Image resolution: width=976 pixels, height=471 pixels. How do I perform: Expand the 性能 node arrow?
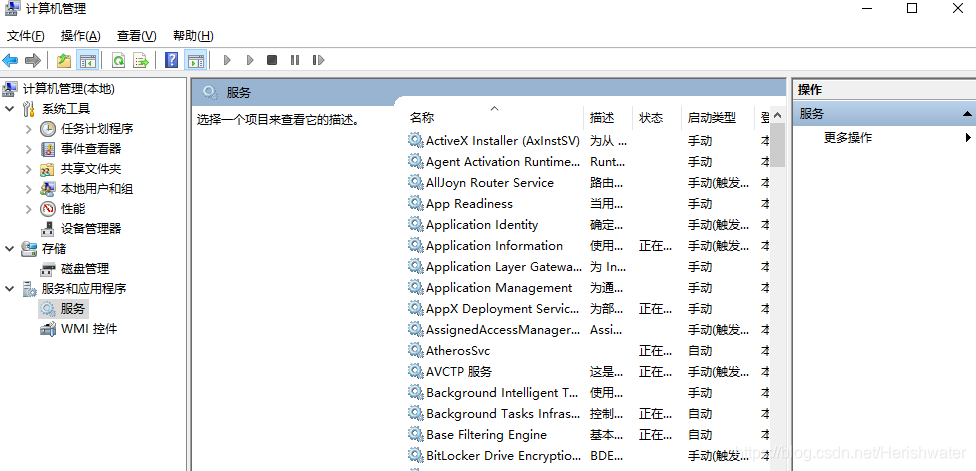click(29, 209)
